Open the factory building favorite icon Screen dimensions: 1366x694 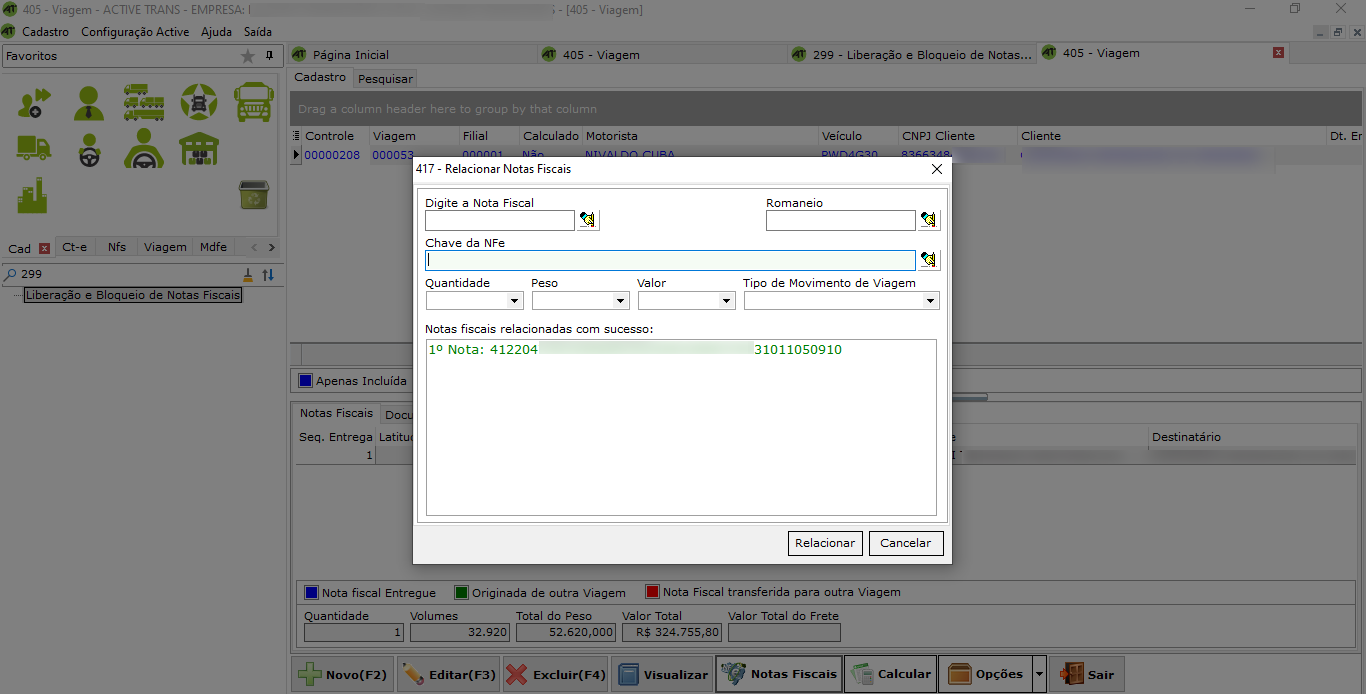[32, 195]
